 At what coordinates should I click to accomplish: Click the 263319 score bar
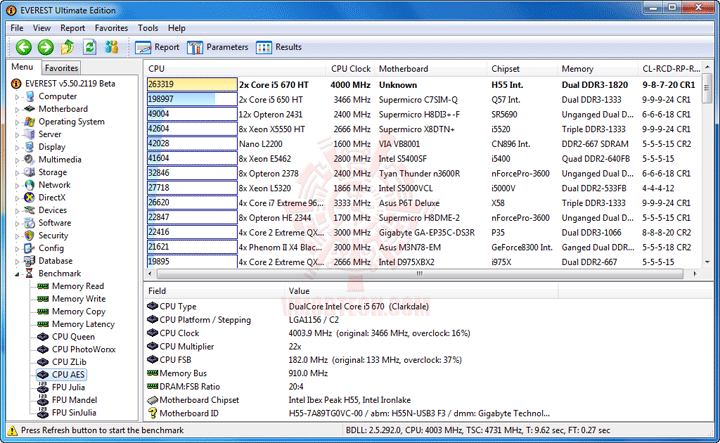(192, 84)
